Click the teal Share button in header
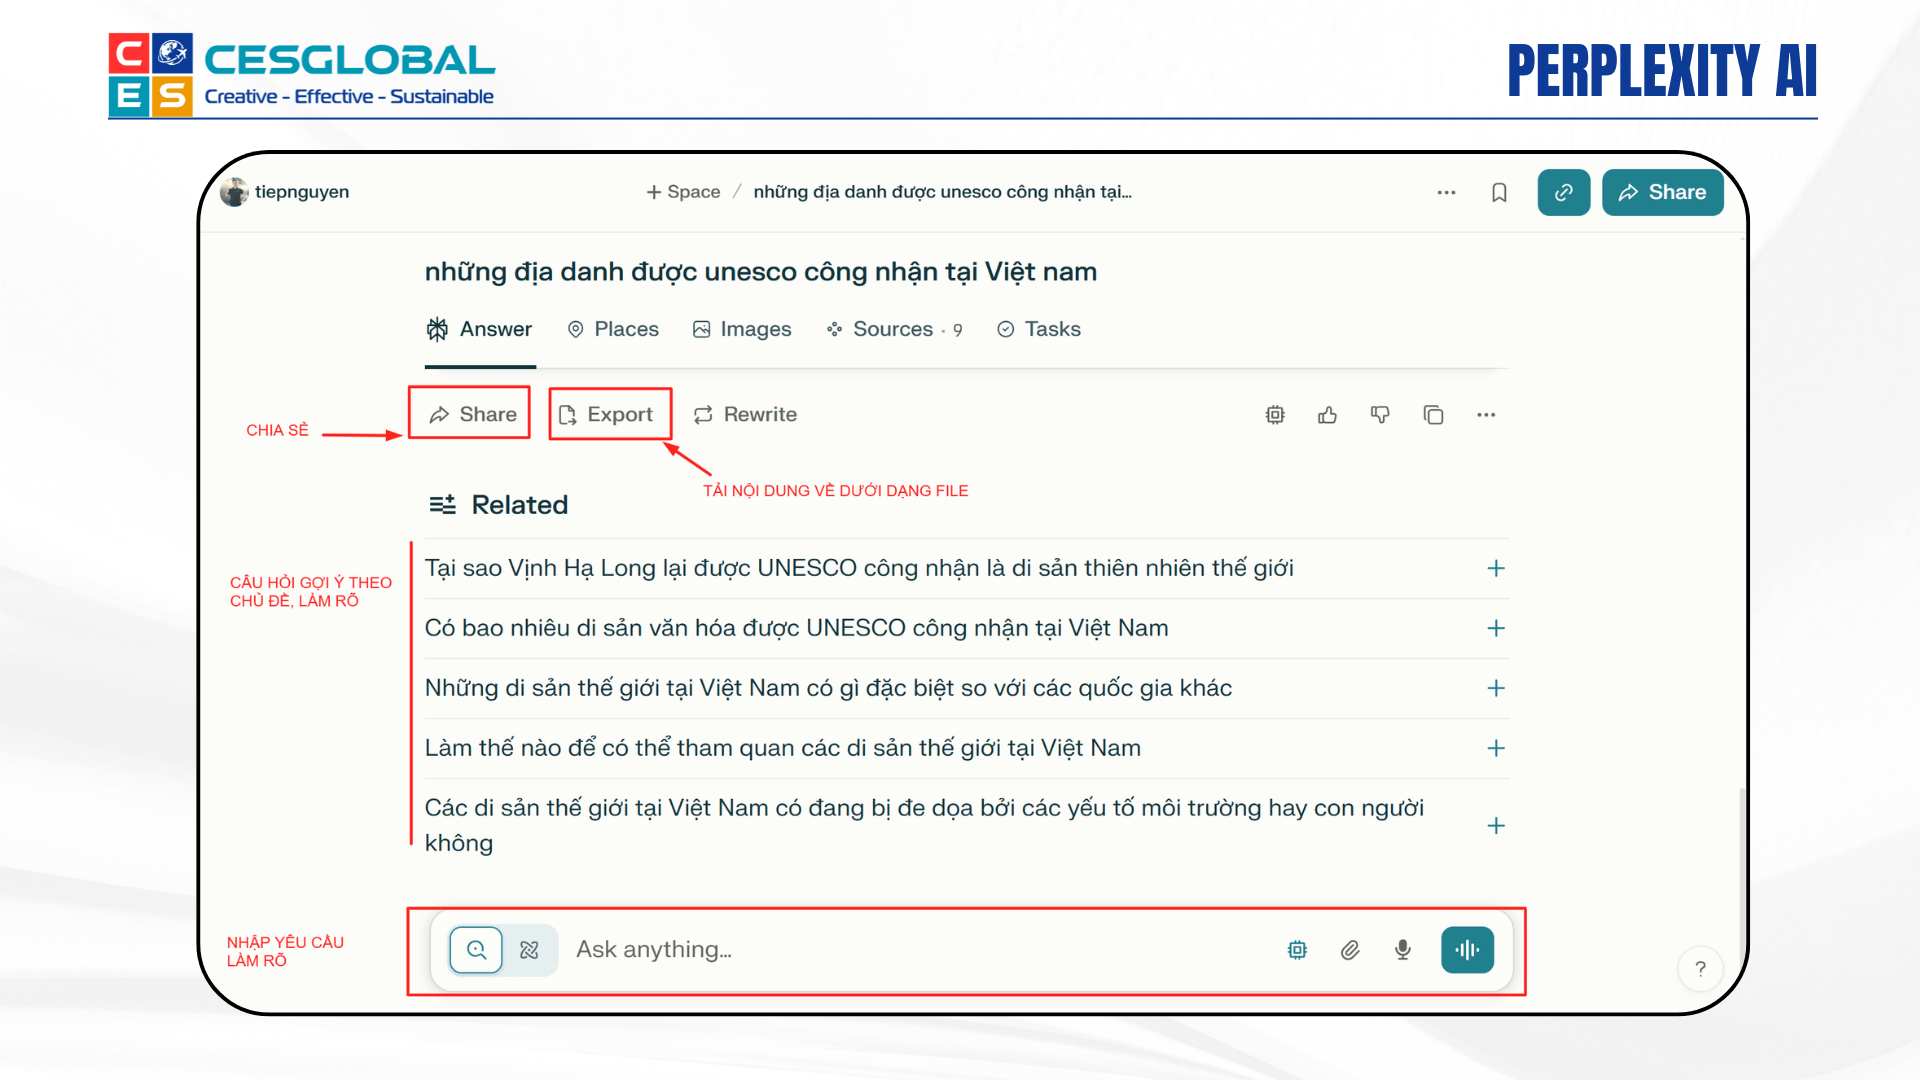The height and width of the screenshot is (1080, 1920). tap(1662, 192)
